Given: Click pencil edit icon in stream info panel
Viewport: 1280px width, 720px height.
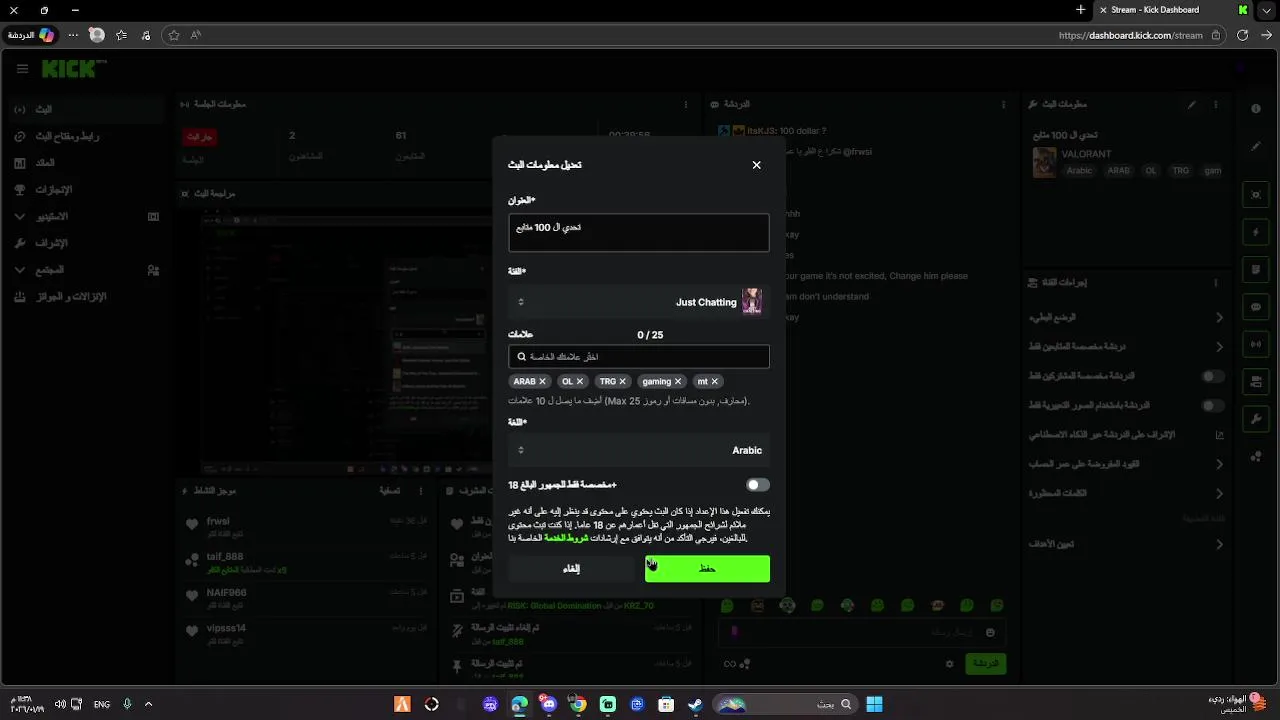Looking at the screenshot, I should (1192, 104).
